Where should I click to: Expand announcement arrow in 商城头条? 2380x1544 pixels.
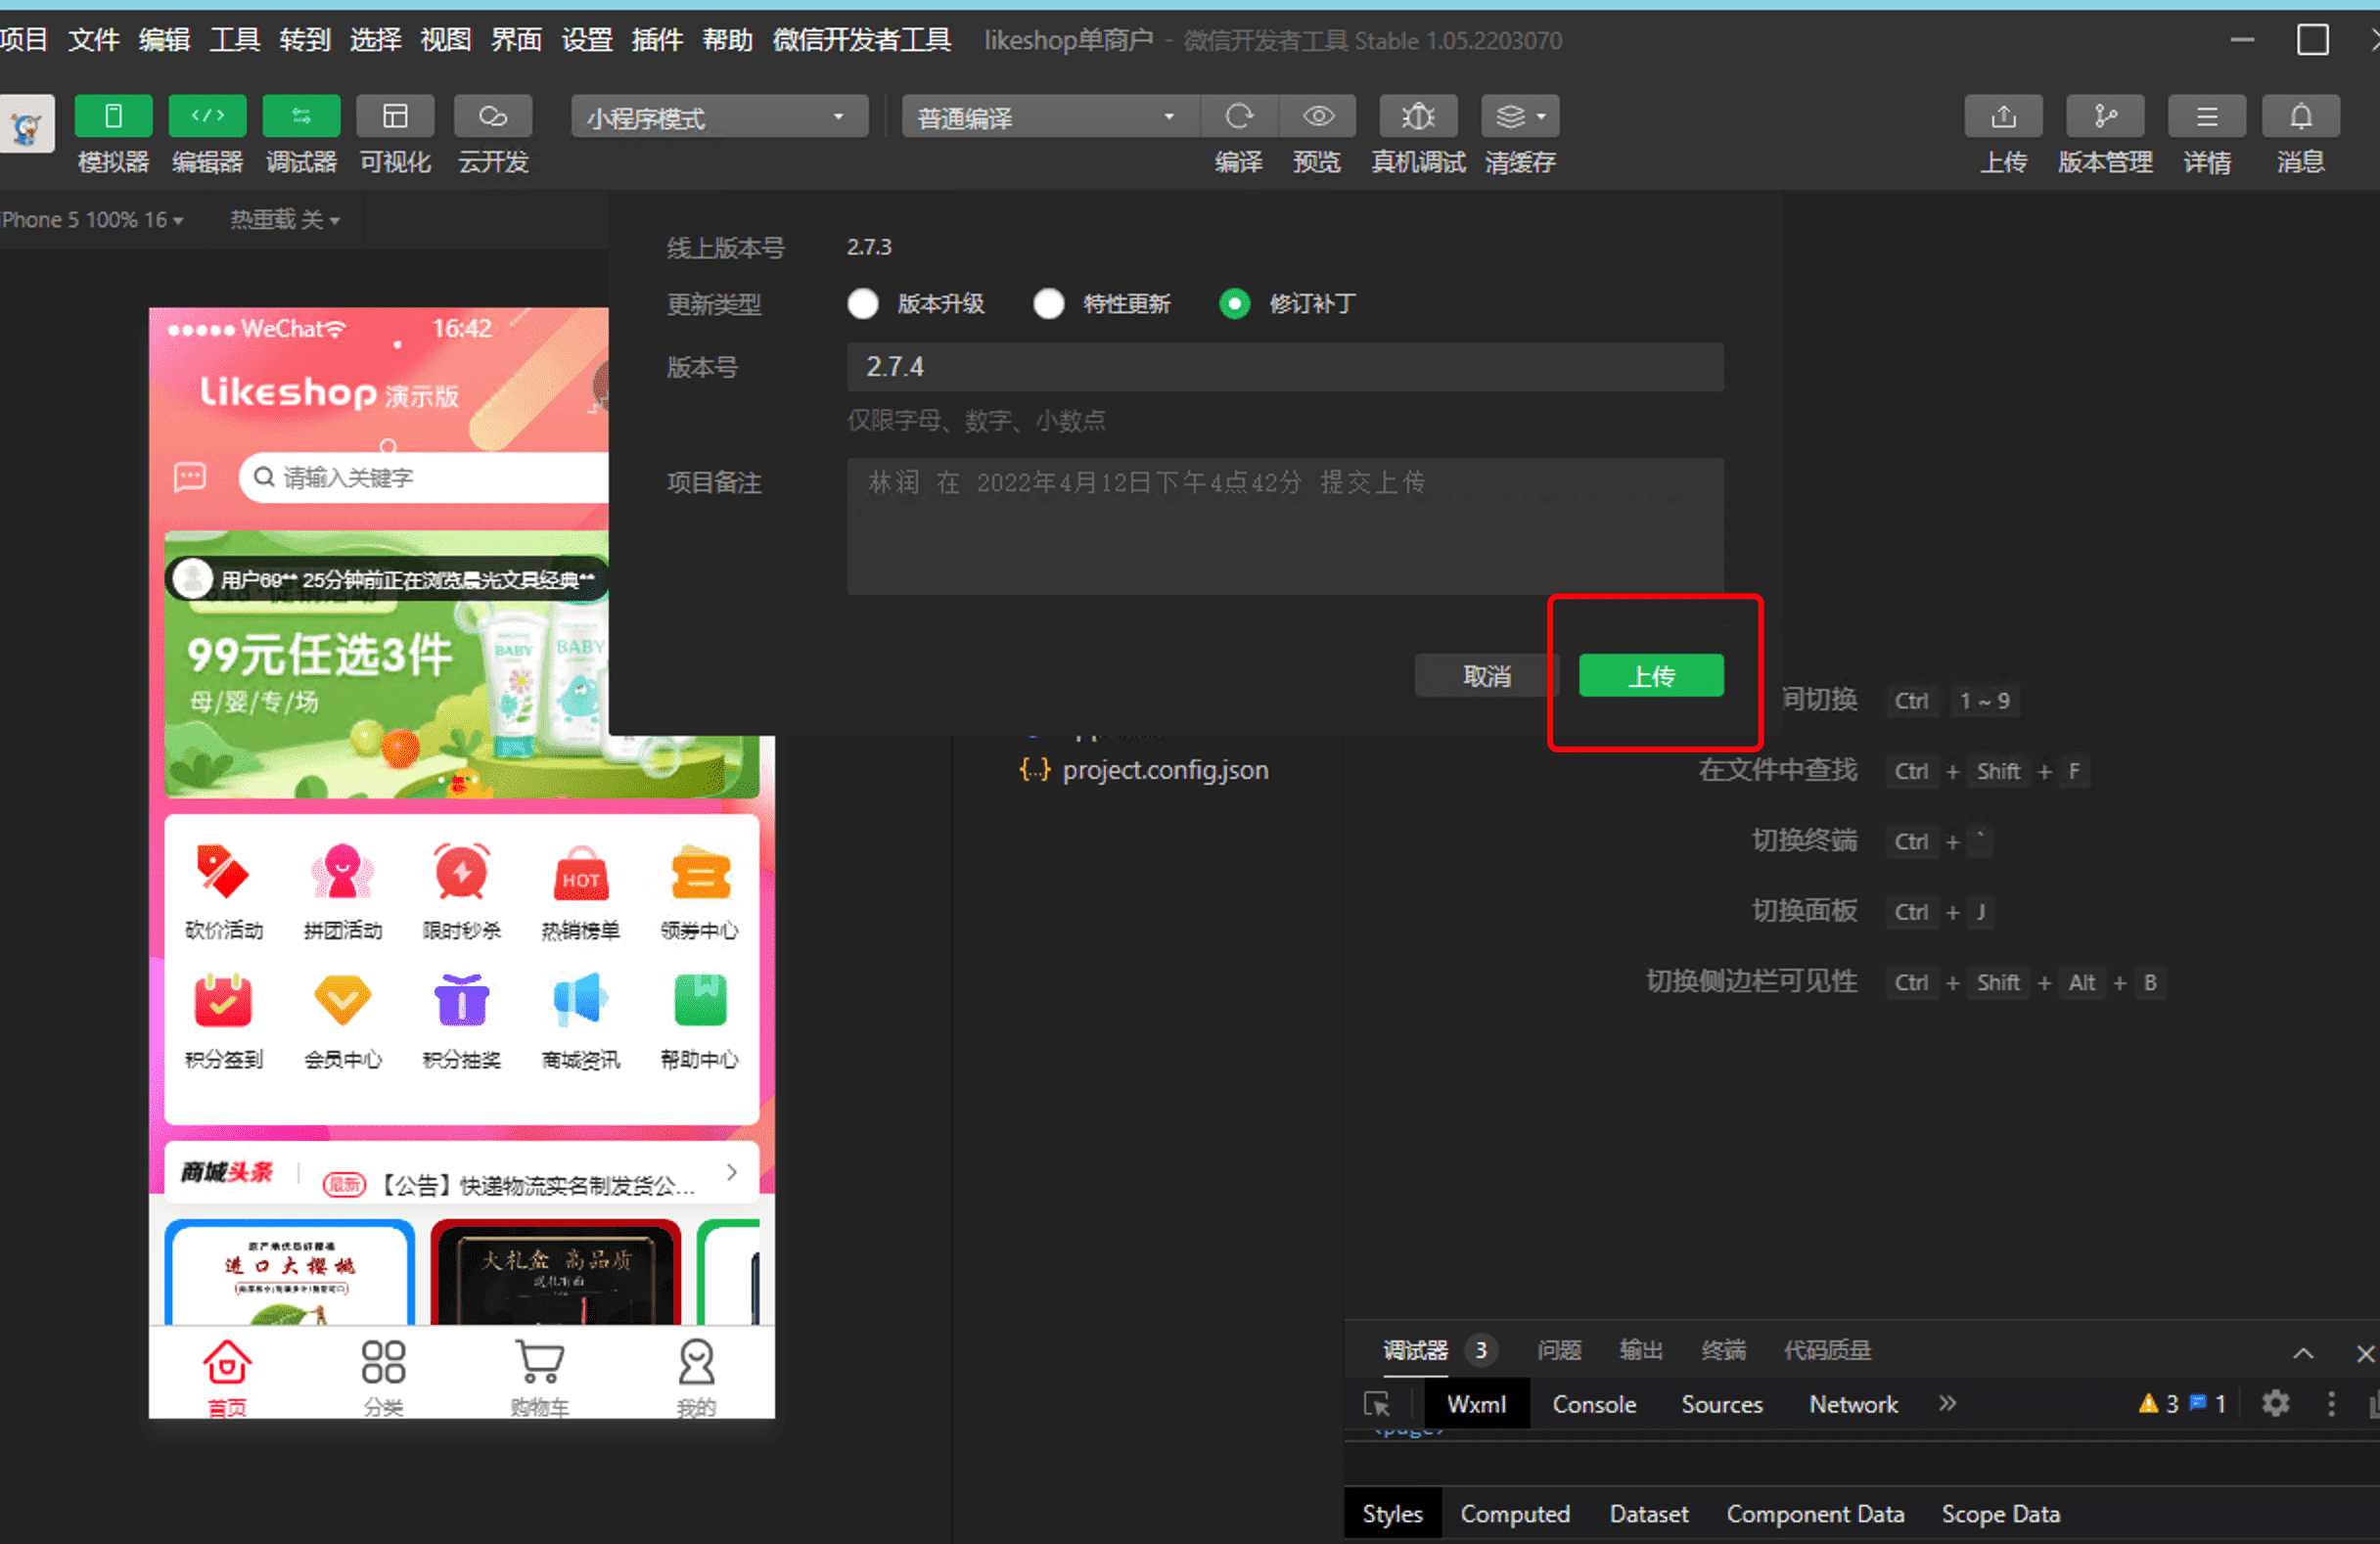coord(732,1172)
